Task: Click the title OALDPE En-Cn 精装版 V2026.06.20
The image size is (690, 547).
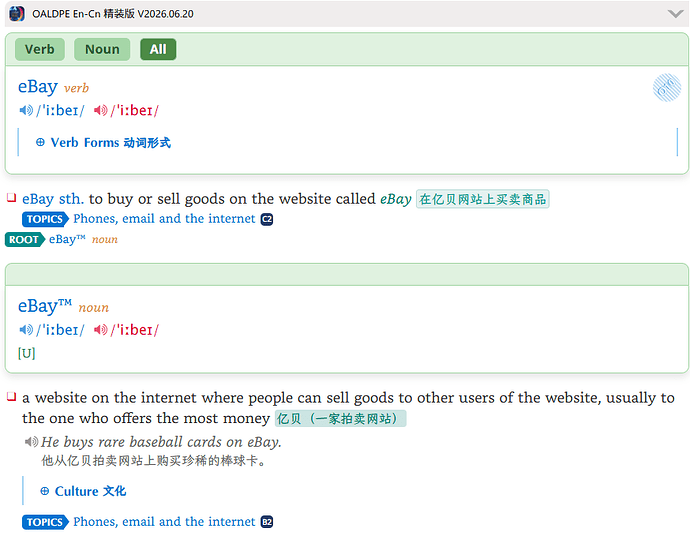Action: (113, 14)
